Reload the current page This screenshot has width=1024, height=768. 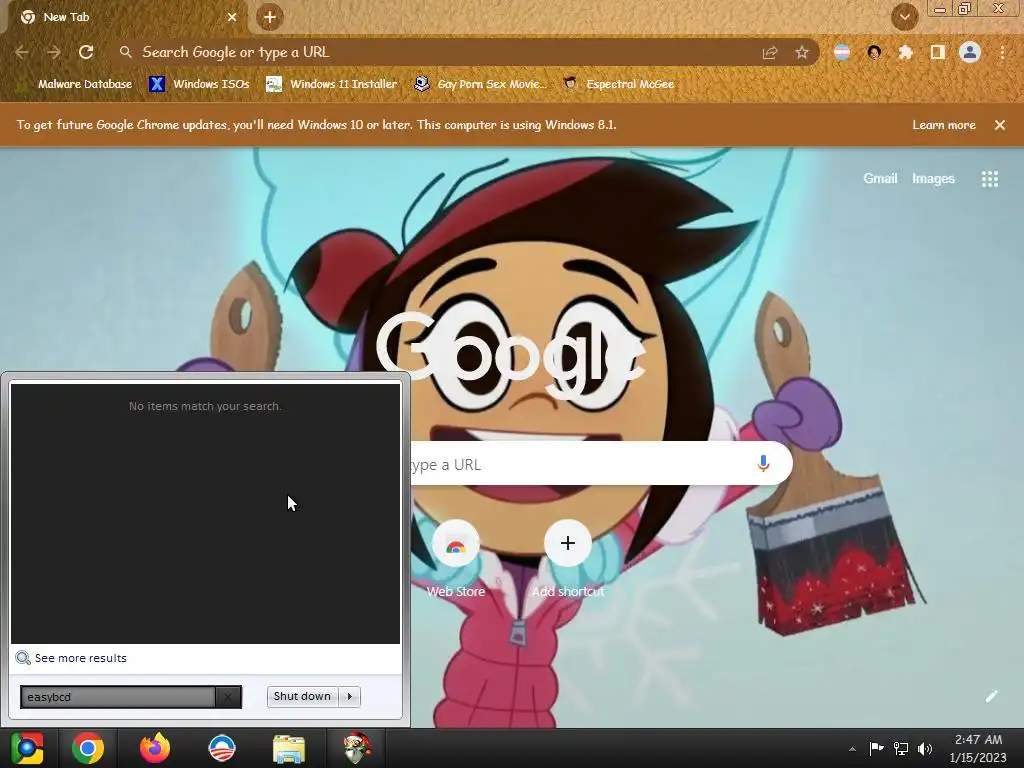click(86, 52)
